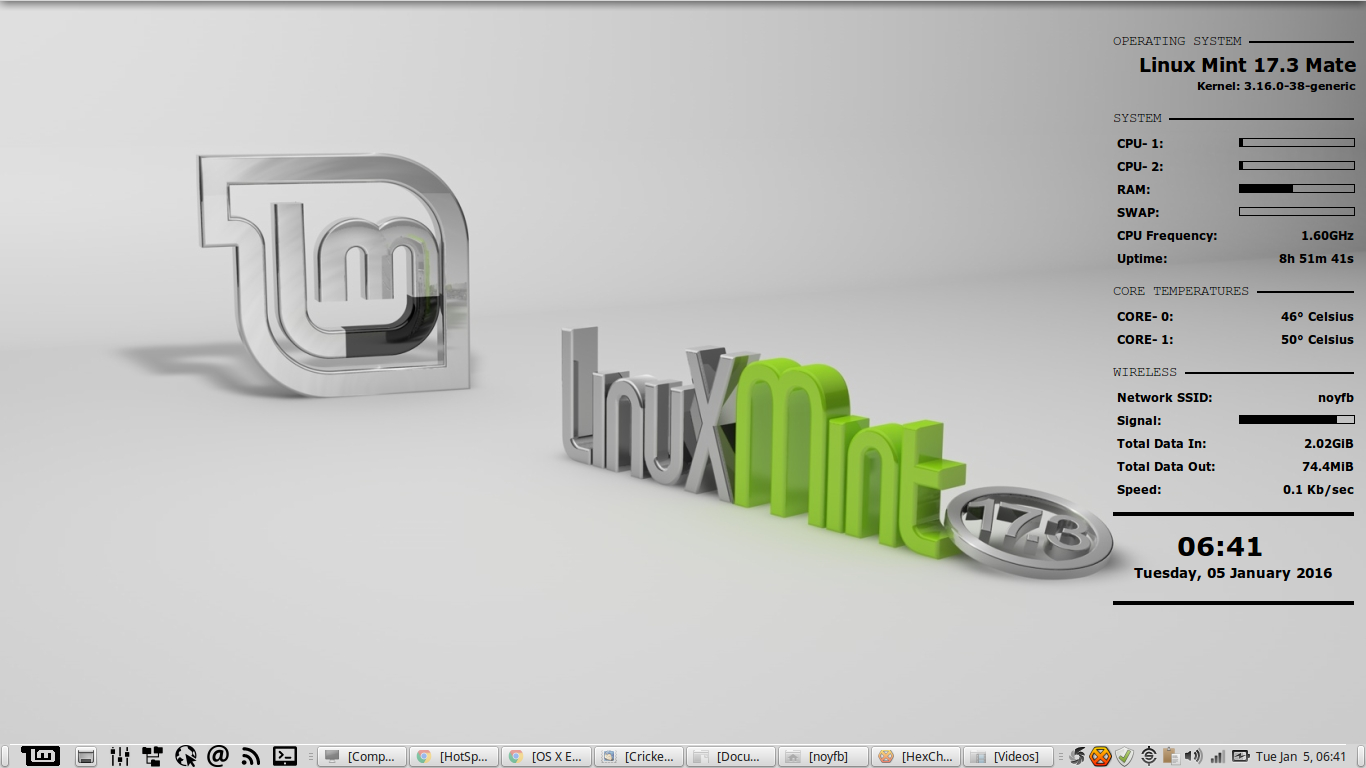Click the Show Desktop panel icon
Viewport: 1366px width, 768px height.
87,757
